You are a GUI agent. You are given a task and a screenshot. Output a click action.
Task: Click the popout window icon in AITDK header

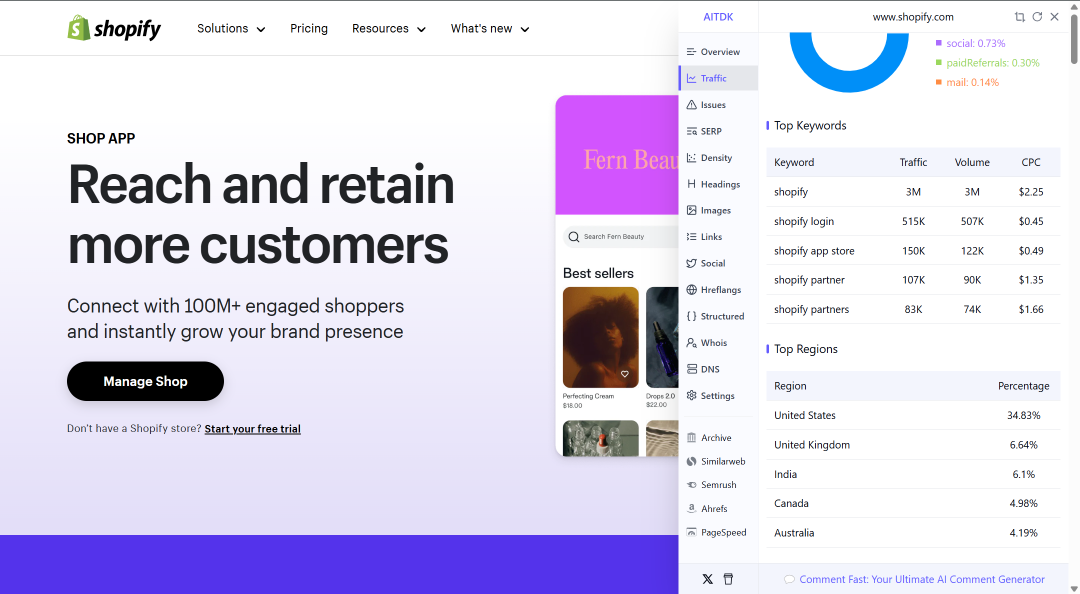pyautogui.click(x=1019, y=17)
